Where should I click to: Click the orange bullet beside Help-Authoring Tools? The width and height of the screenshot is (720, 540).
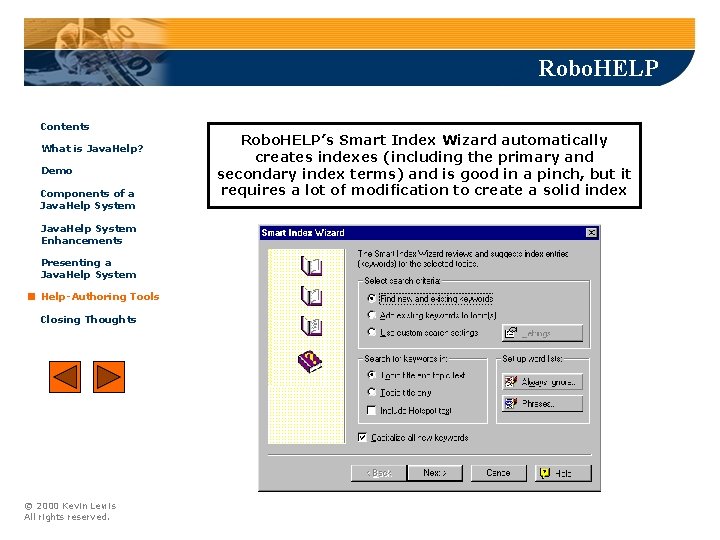pyautogui.click(x=31, y=297)
